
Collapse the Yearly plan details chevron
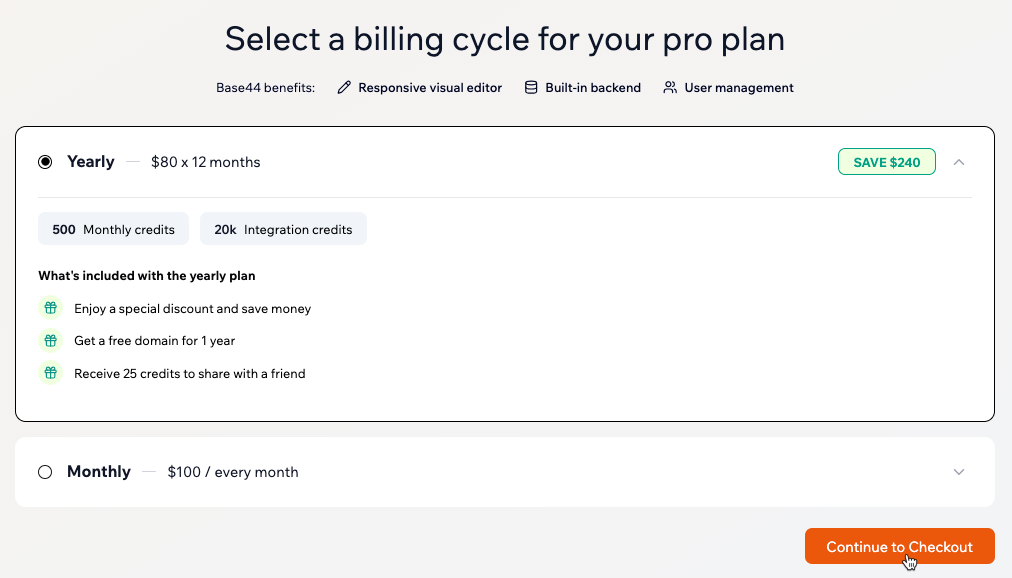pyautogui.click(x=959, y=161)
